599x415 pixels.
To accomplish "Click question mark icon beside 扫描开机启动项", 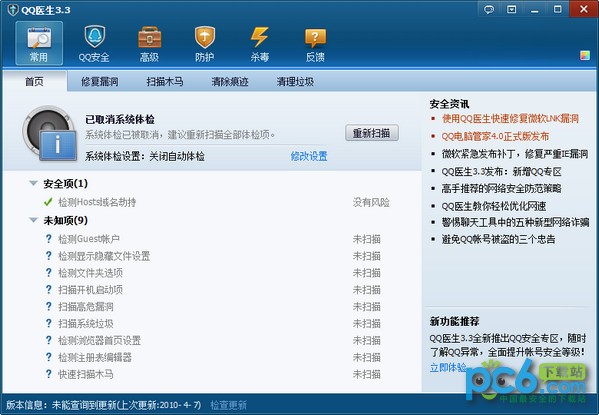I will click(49, 289).
